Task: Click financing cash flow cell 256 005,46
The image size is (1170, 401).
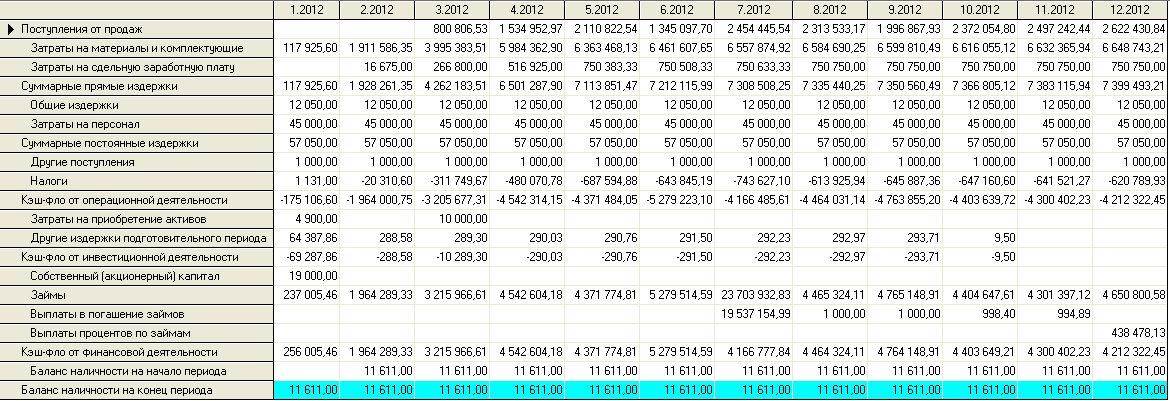Action: coord(307,352)
